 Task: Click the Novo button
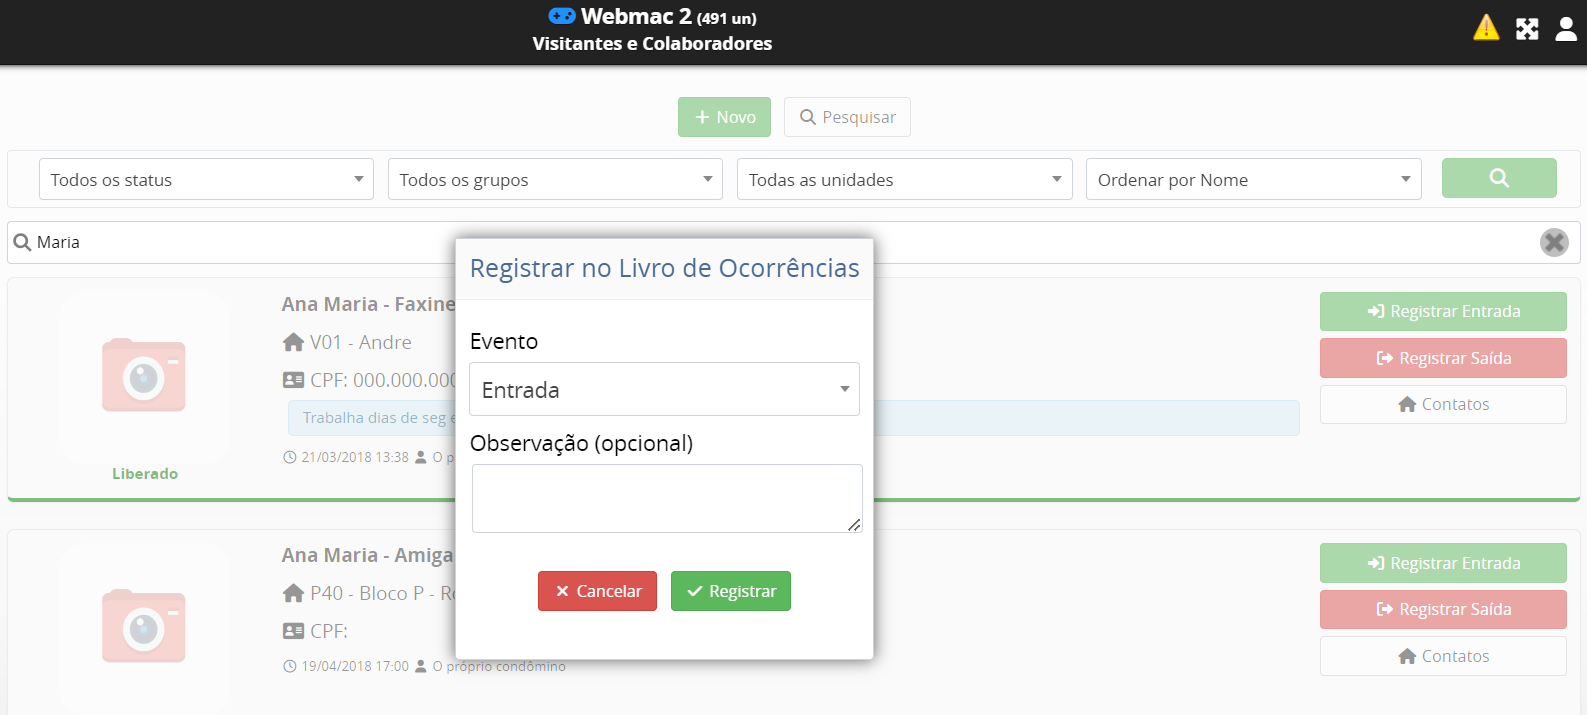[x=724, y=117]
